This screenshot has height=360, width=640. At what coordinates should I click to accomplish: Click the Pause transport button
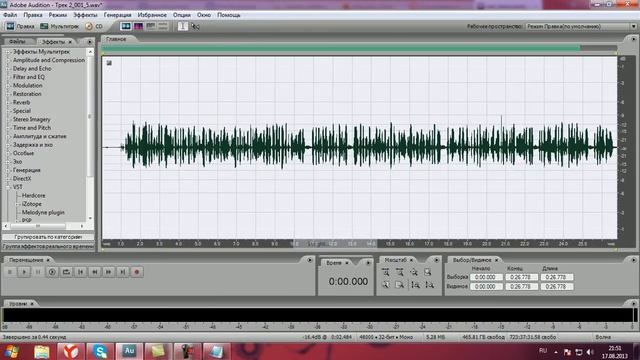[x=38, y=272]
